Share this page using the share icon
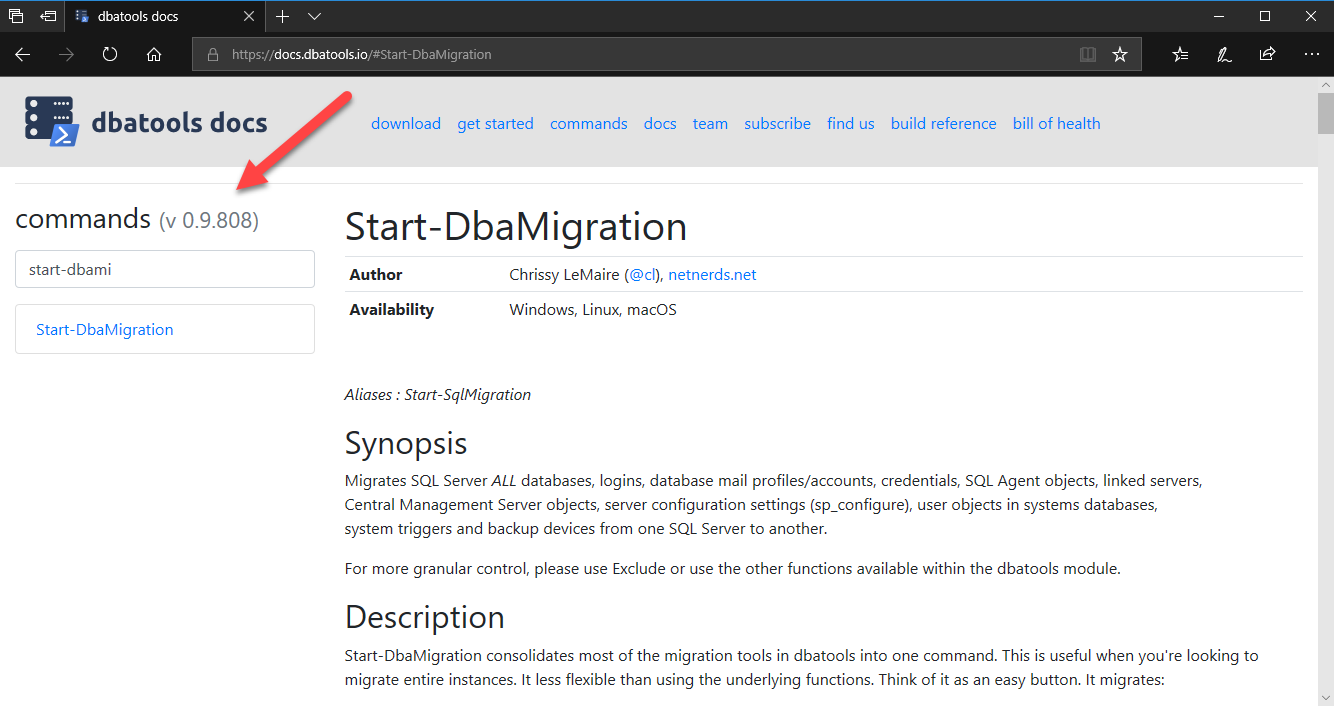The width and height of the screenshot is (1334, 706). pos(1267,54)
